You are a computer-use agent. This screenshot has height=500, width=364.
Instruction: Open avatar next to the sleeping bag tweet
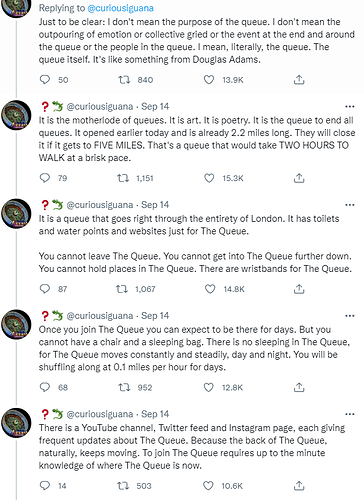[x=16, y=324]
